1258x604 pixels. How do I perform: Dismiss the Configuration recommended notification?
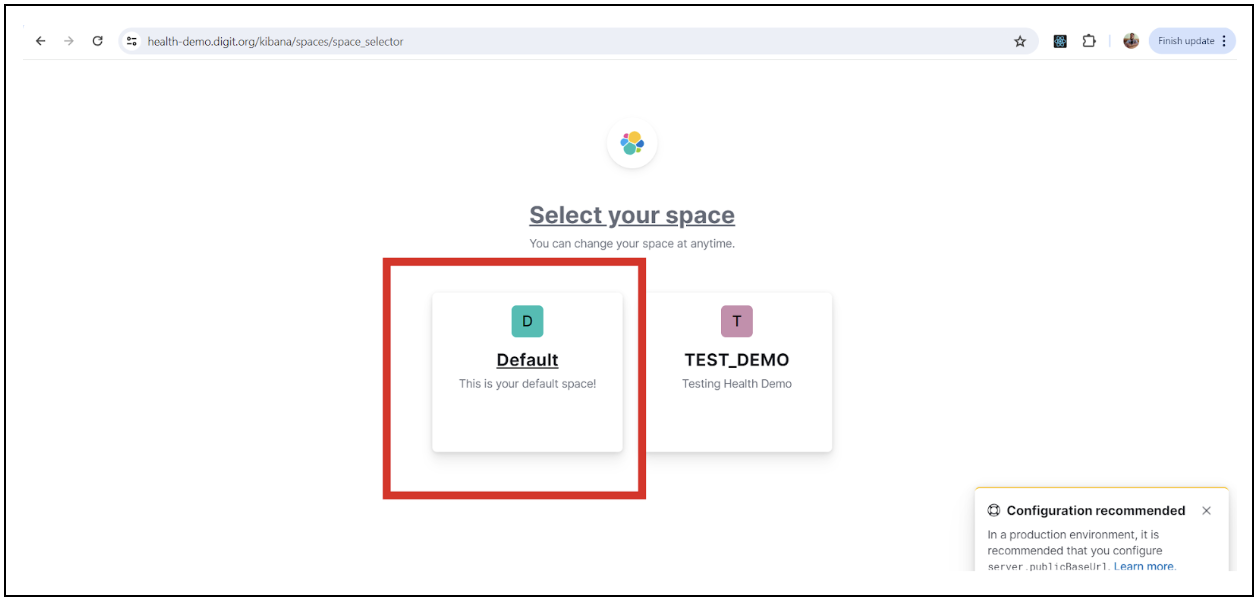[x=1206, y=511]
